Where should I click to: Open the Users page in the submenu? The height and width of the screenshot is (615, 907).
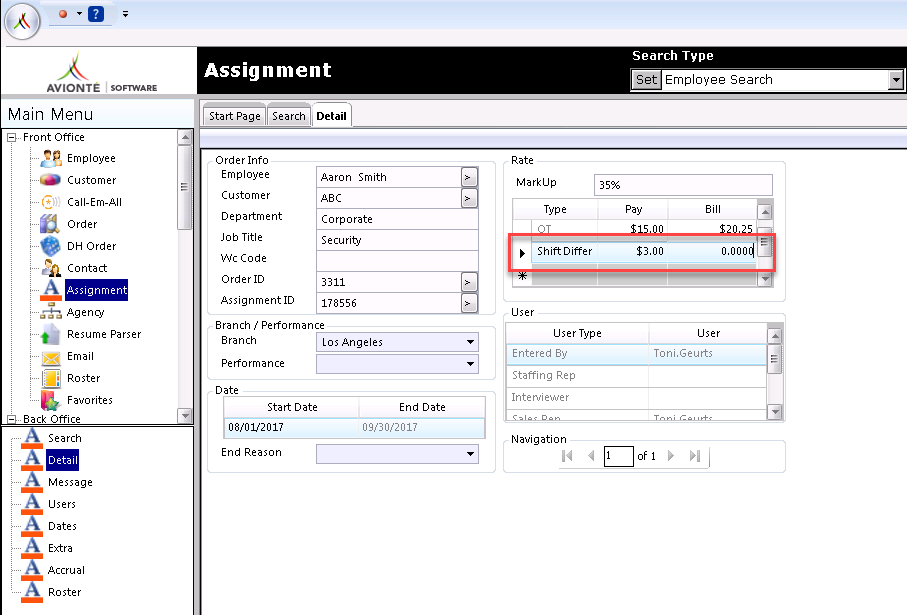tap(62, 504)
